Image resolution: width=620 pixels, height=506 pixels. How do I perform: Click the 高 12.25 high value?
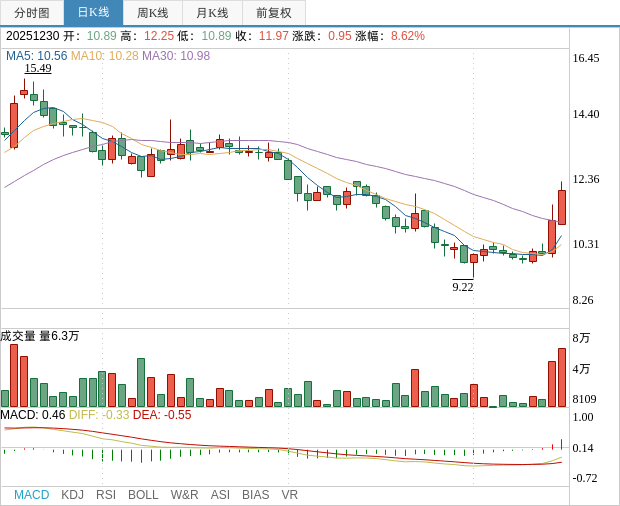(147, 36)
